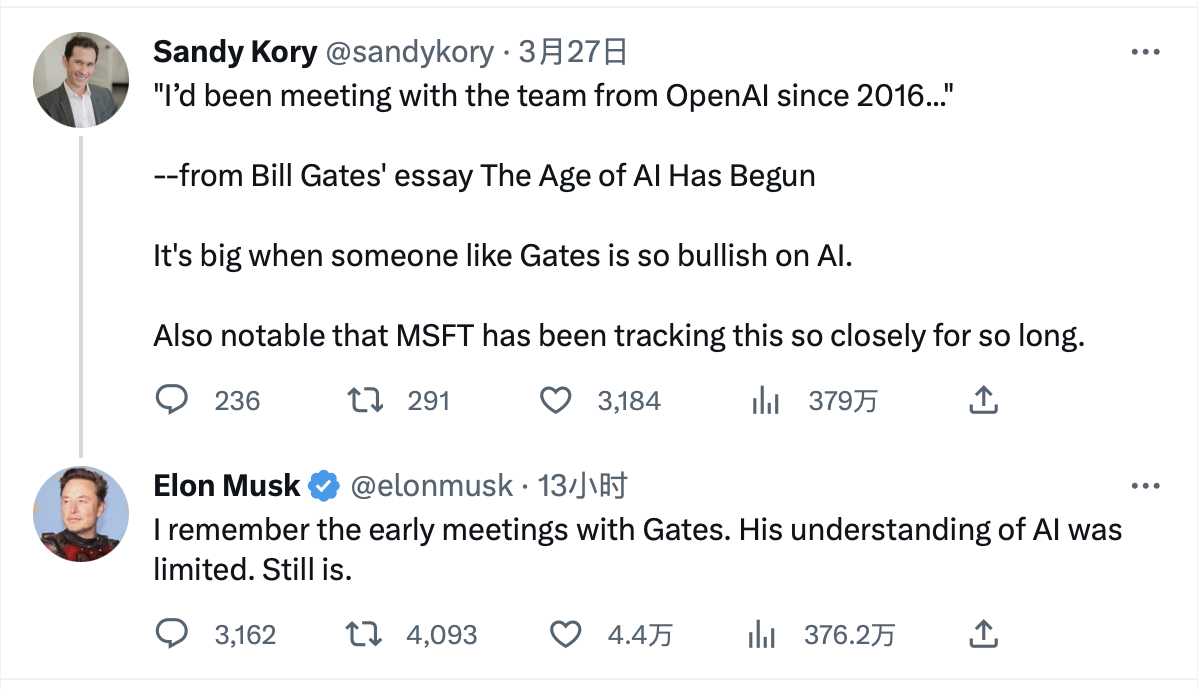View analytics on Sandy Kory's tweet
1198x690 pixels.
tap(765, 401)
